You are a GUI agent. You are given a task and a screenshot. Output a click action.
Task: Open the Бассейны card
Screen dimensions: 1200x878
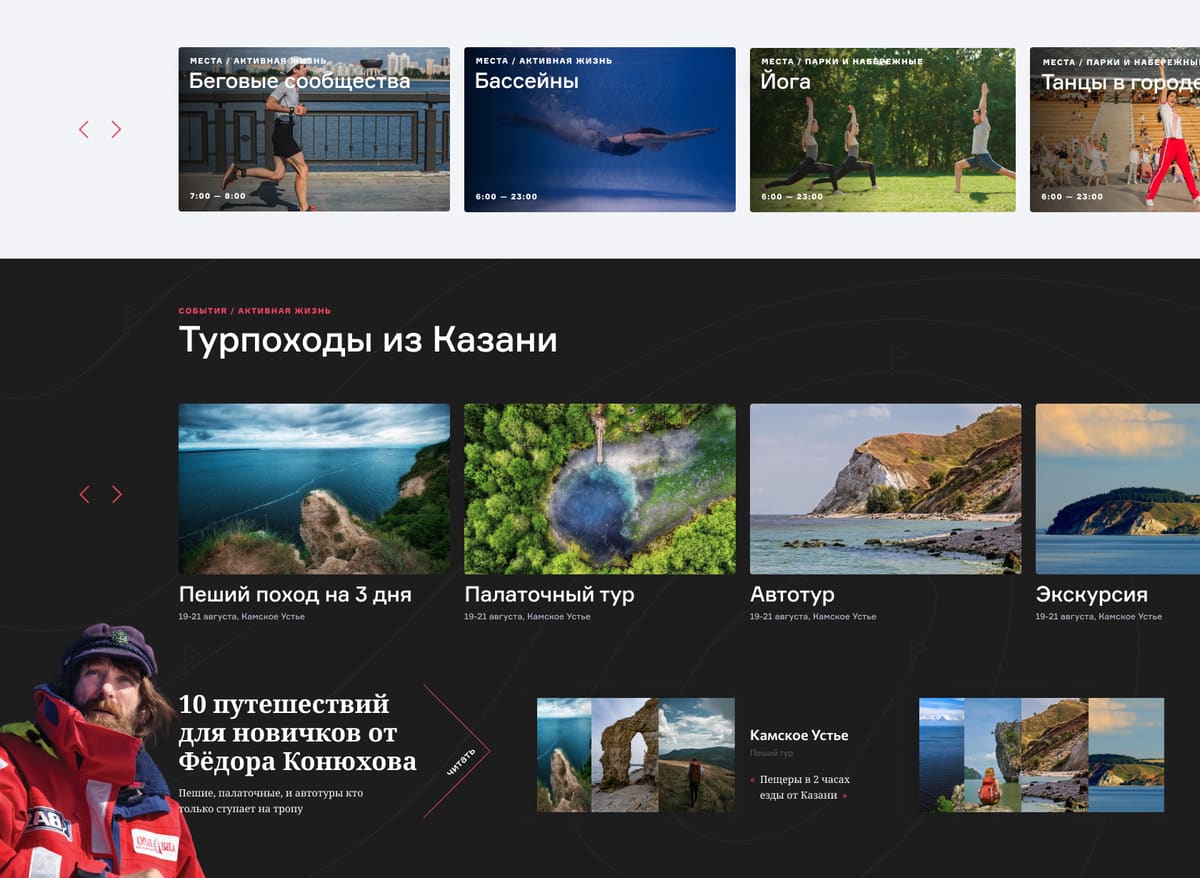(x=600, y=129)
